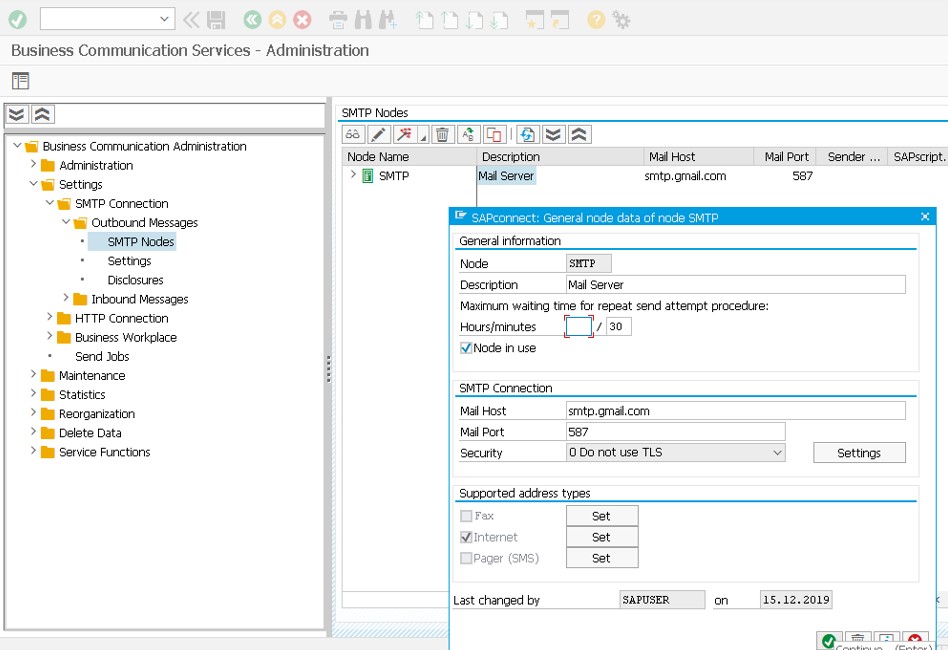
Task: Collapse the Outbound Messages folder
Action: pyautogui.click(x=67, y=221)
